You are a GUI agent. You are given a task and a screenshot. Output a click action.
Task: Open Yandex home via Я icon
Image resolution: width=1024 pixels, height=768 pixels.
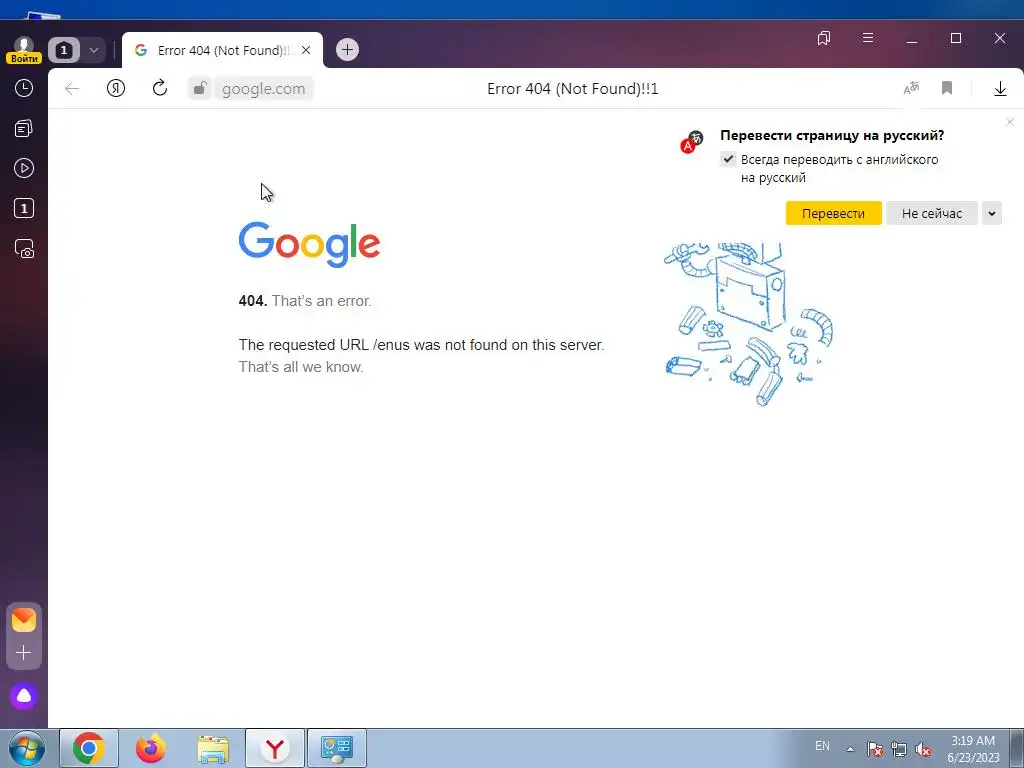[116, 88]
